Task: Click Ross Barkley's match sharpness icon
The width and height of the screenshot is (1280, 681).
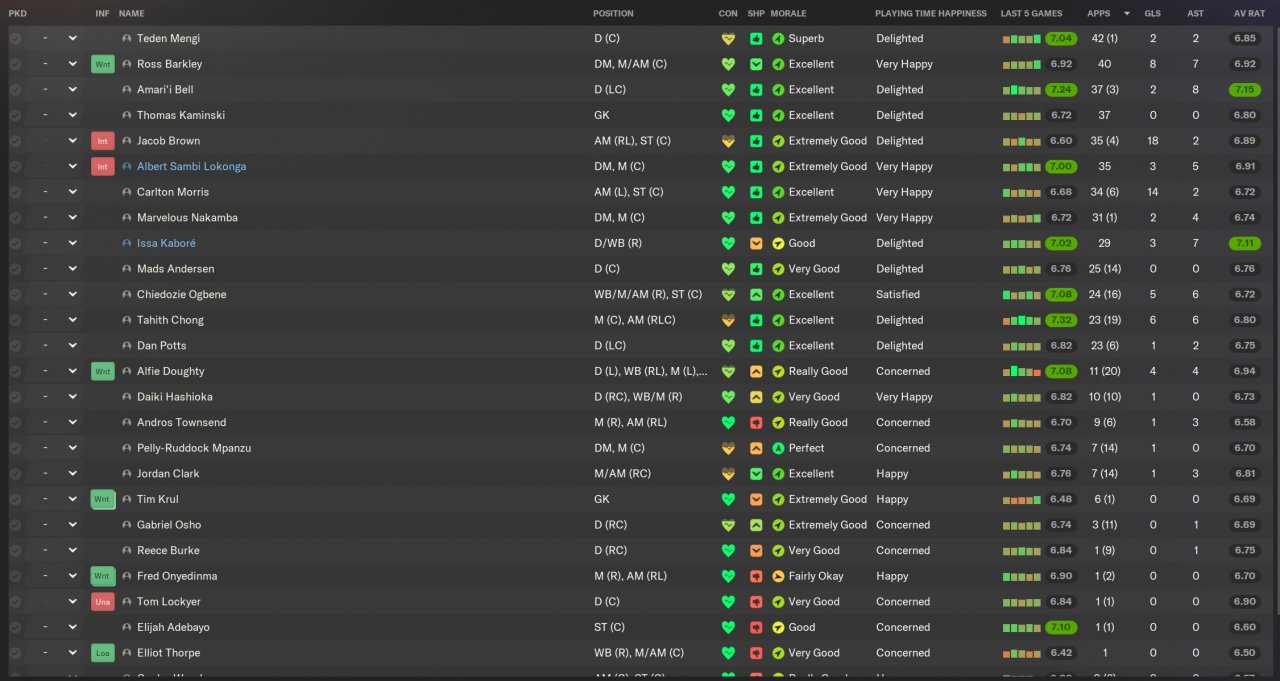Action: pyautogui.click(x=756, y=64)
